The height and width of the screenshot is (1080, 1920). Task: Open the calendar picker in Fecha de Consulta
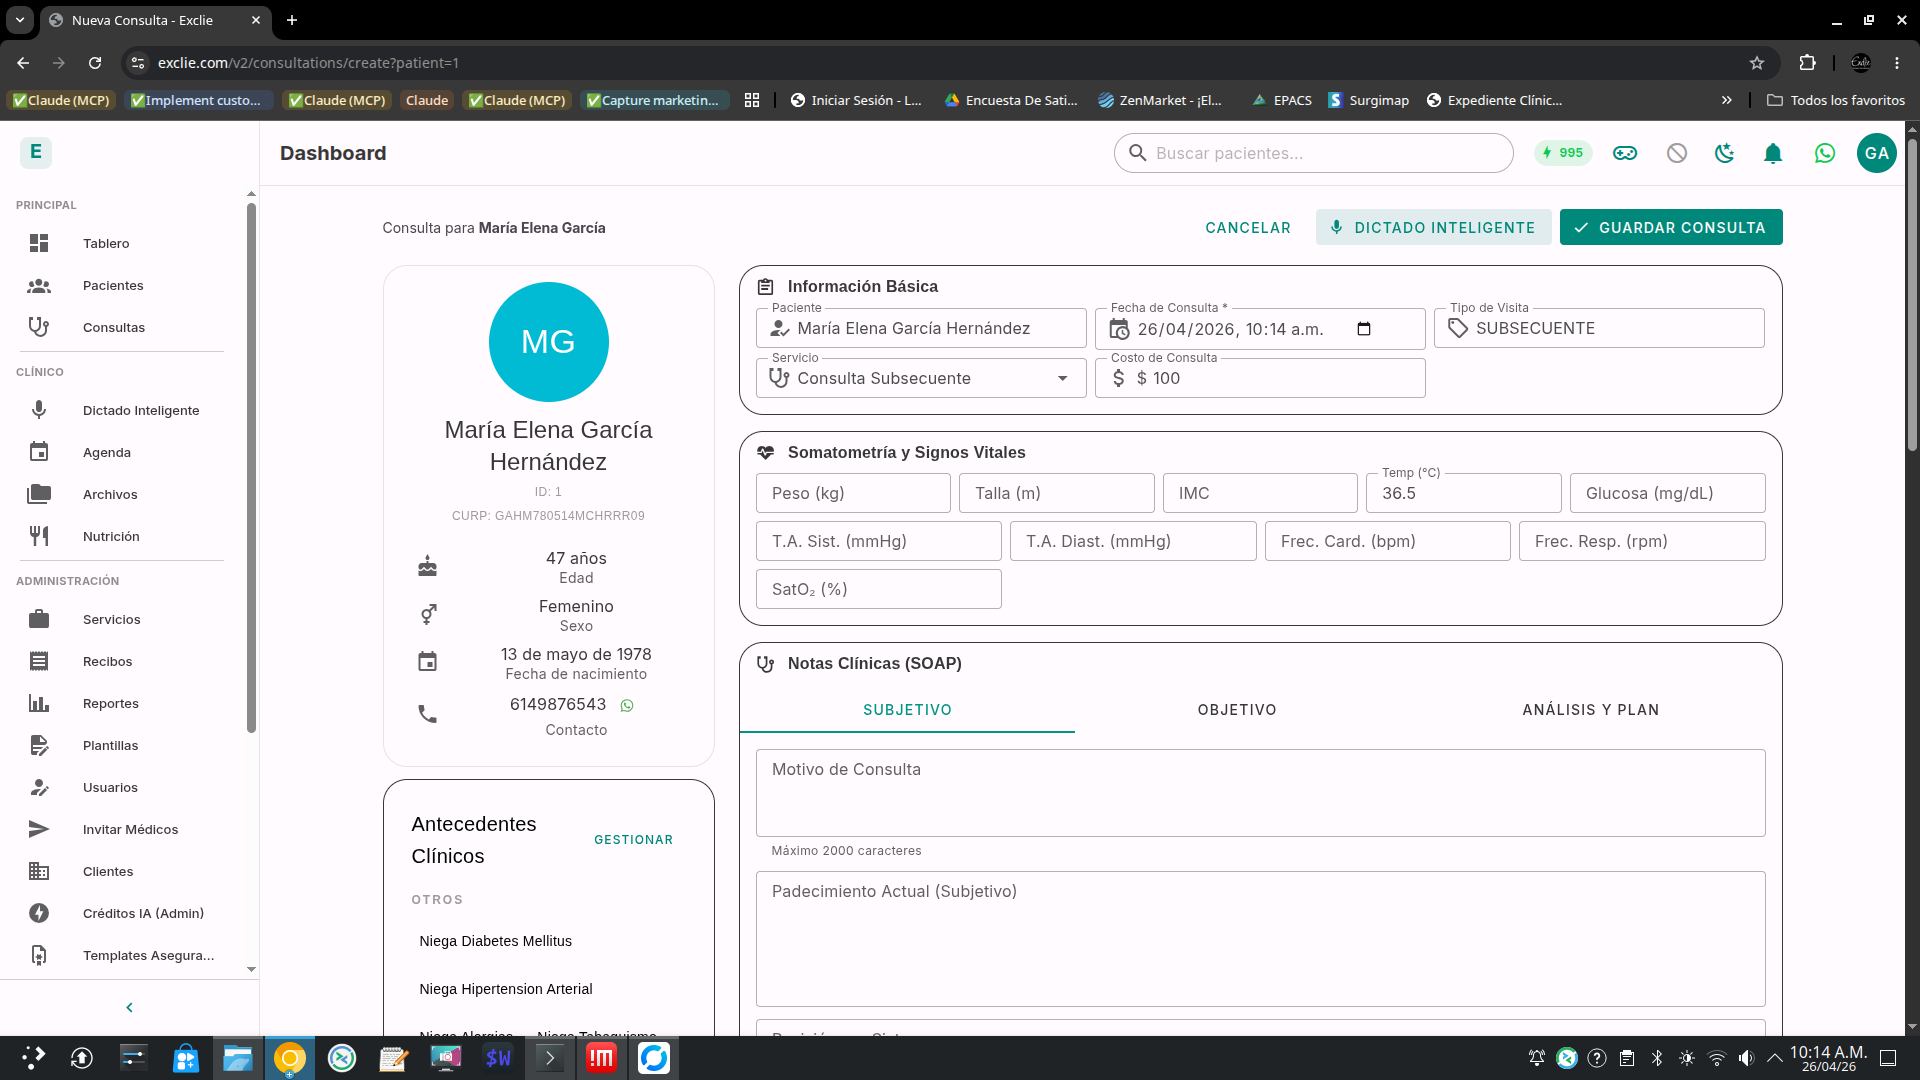coord(1364,329)
